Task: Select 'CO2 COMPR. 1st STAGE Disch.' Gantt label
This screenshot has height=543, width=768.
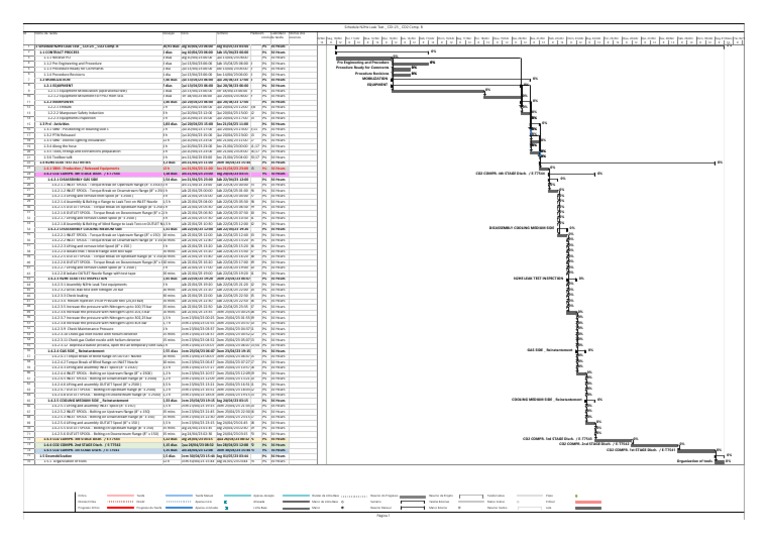Action: pos(641,449)
